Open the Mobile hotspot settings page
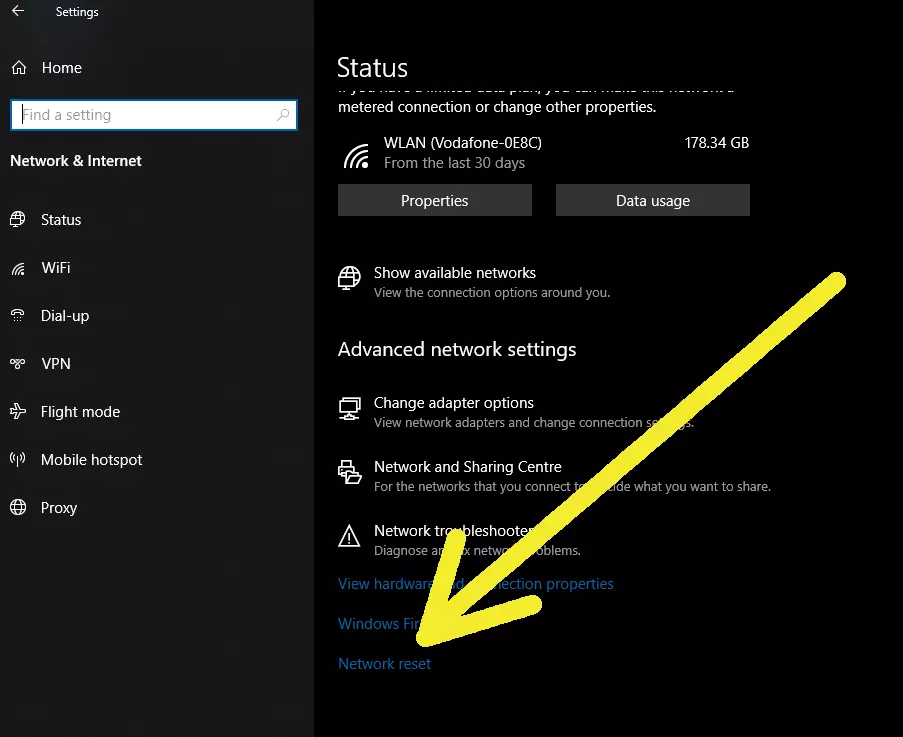This screenshot has width=903, height=737. (91, 460)
